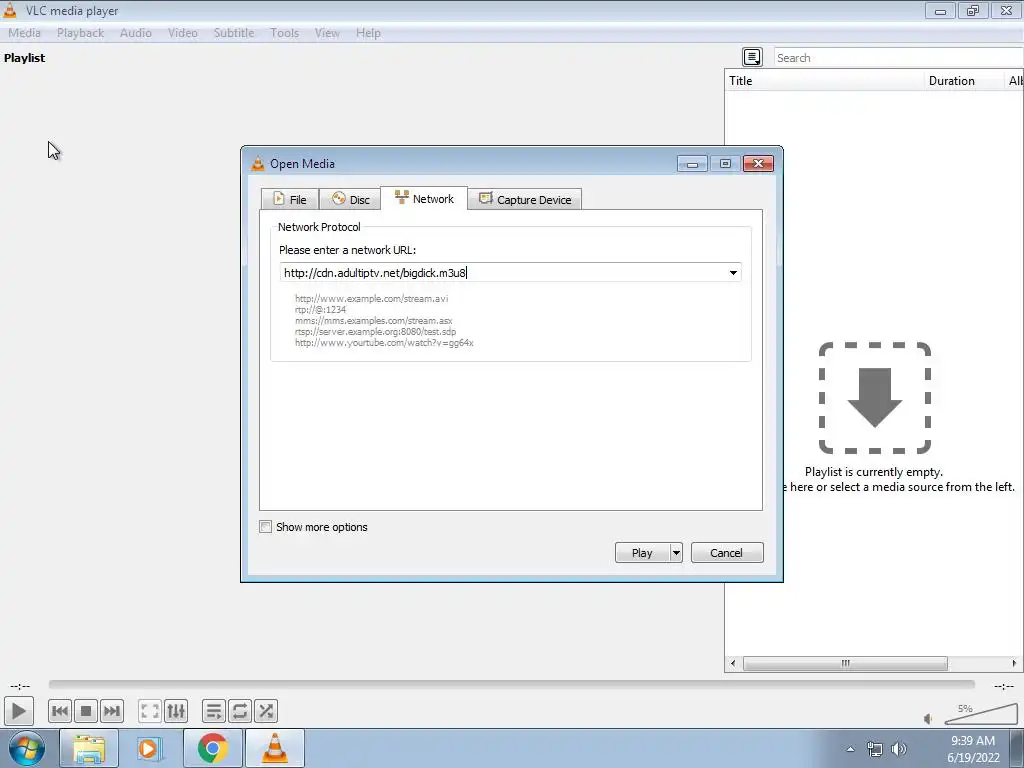Expand the network URL history dropdown
This screenshot has height=768, width=1024.
[733, 272]
